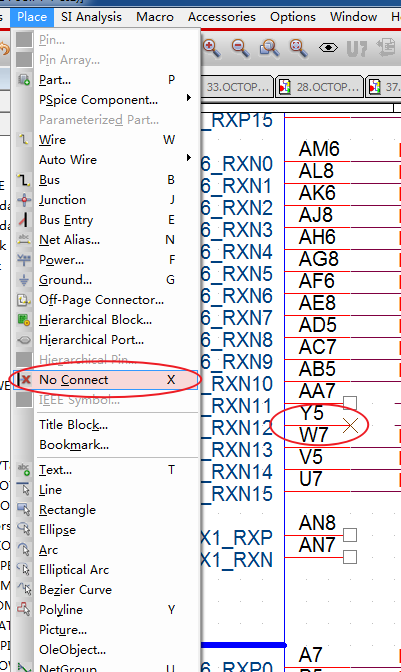Click the X1_RXN pin name
The width and height of the screenshot is (401, 672).
236,560
